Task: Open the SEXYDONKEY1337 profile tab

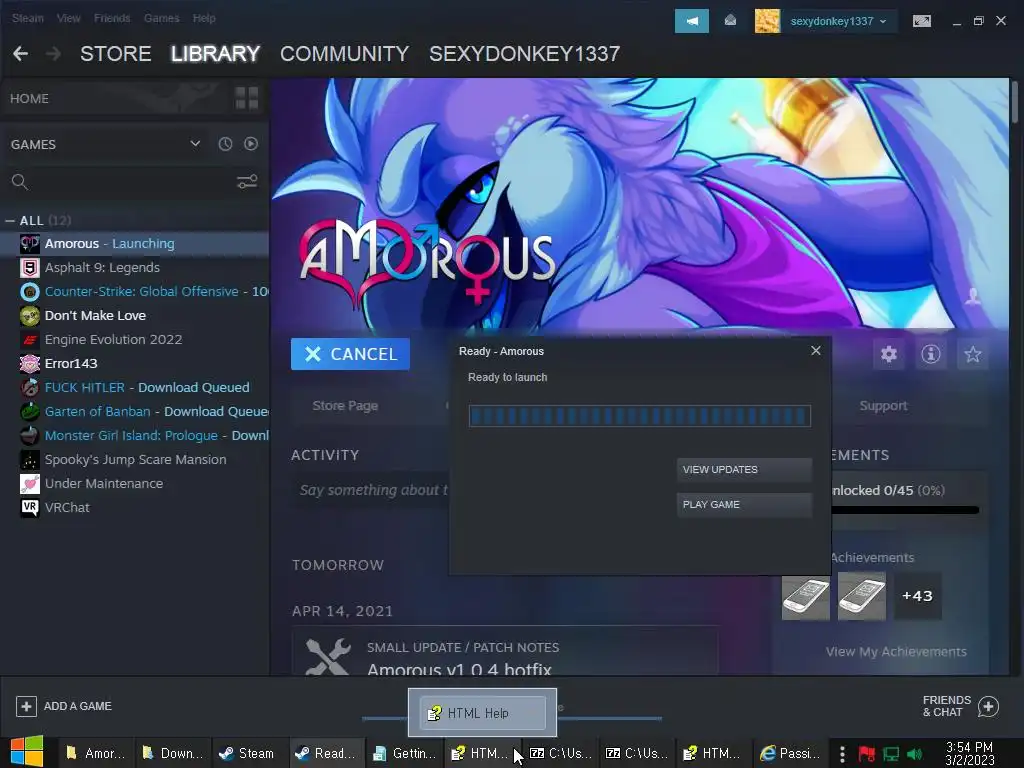Action: pyautogui.click(x=524, y=54)
